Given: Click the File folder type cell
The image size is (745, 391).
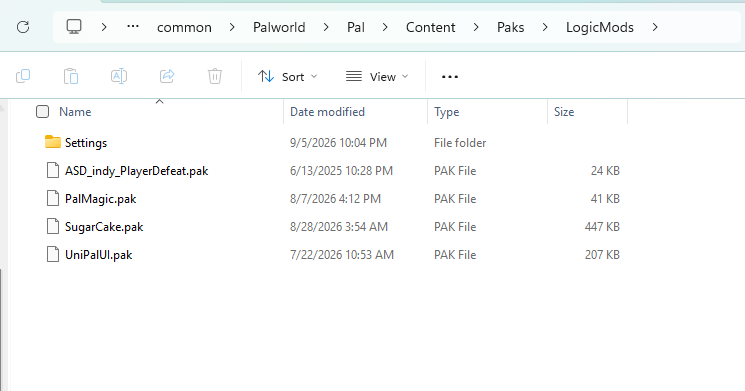Looking at the screenshot, I should [460, 143].
